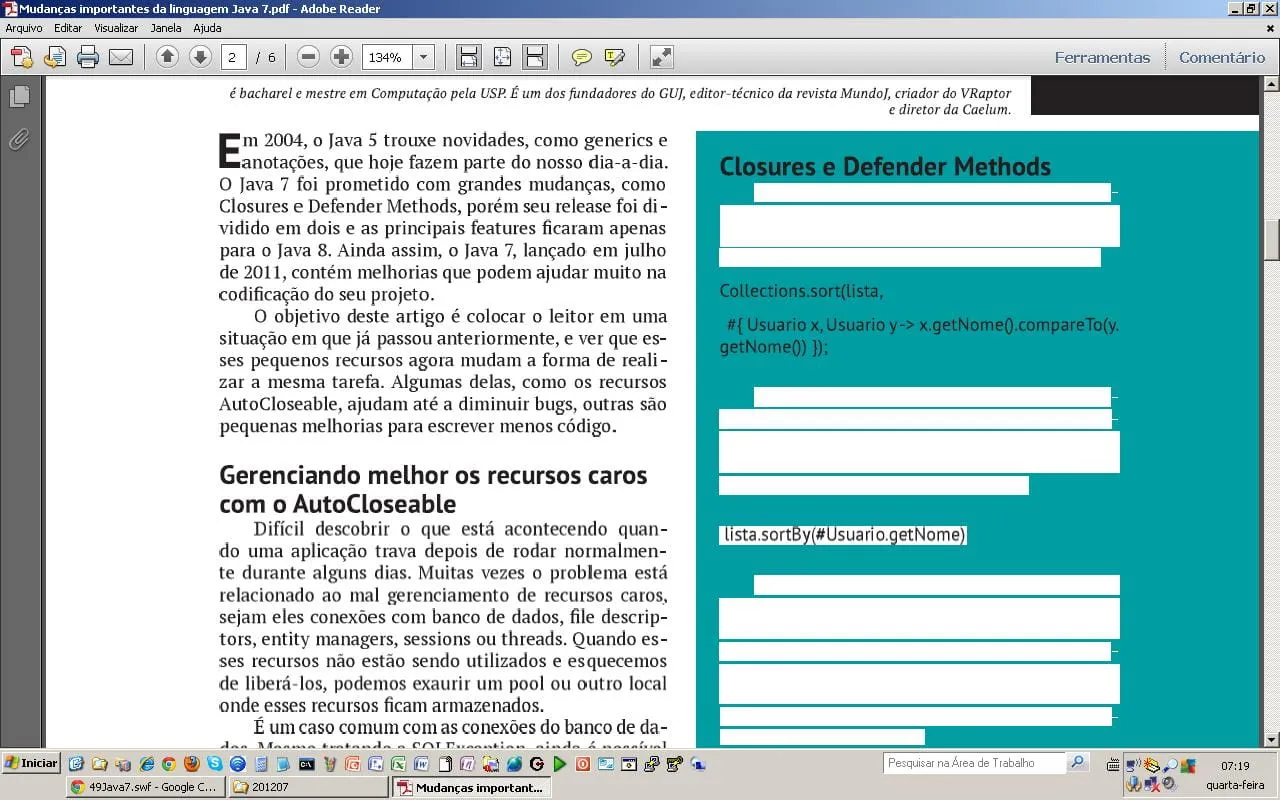Open the Visualizar menu
Image resolution: width=1280 pixels, height=800 pixels.
coord(116,28)
